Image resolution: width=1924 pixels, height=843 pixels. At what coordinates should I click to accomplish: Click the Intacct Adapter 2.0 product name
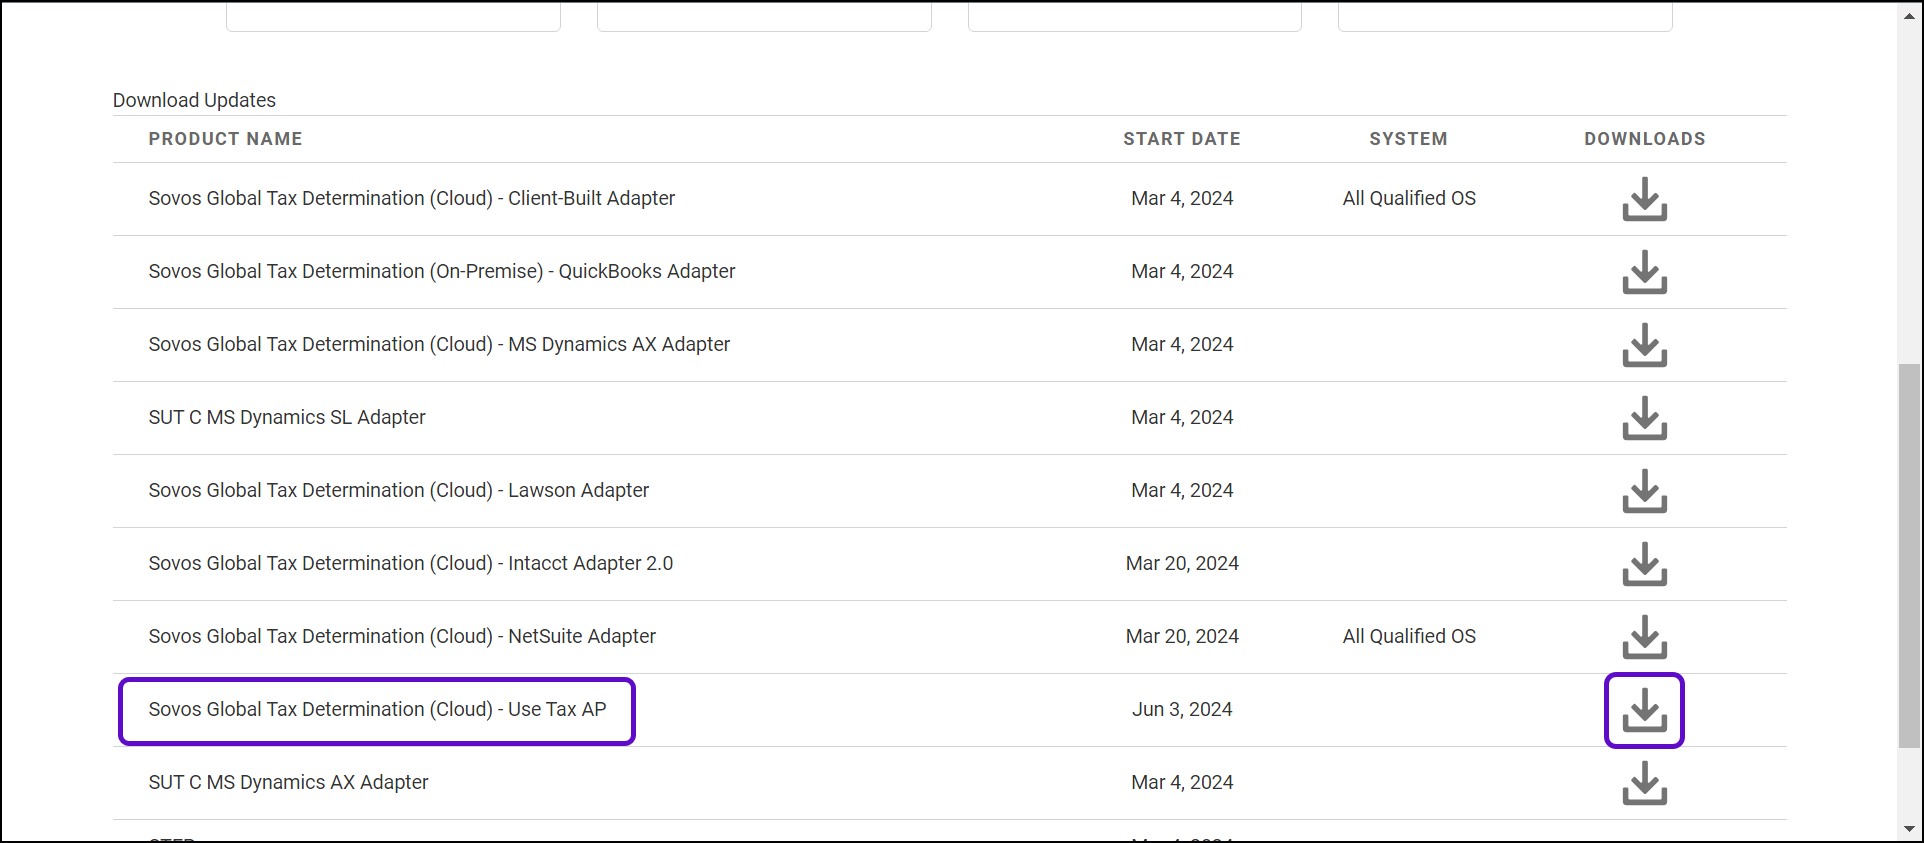point(410,564)
